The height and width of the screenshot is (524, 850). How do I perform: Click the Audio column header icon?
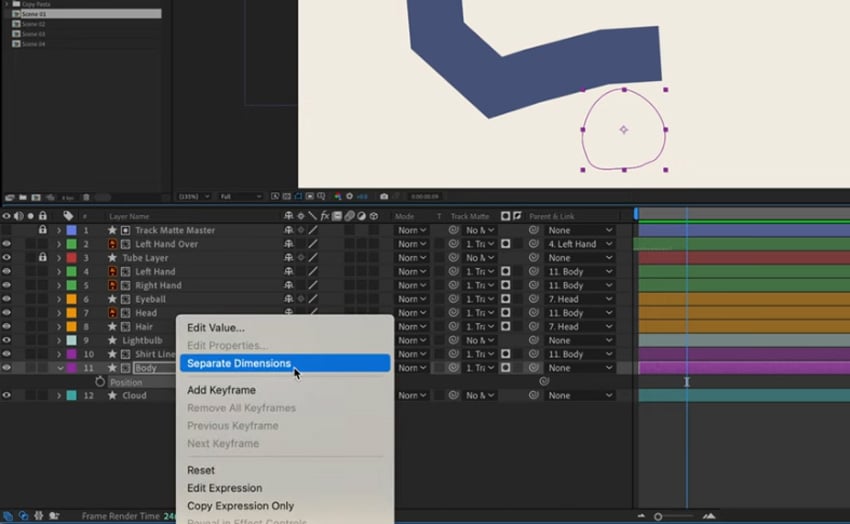[18, 216]
